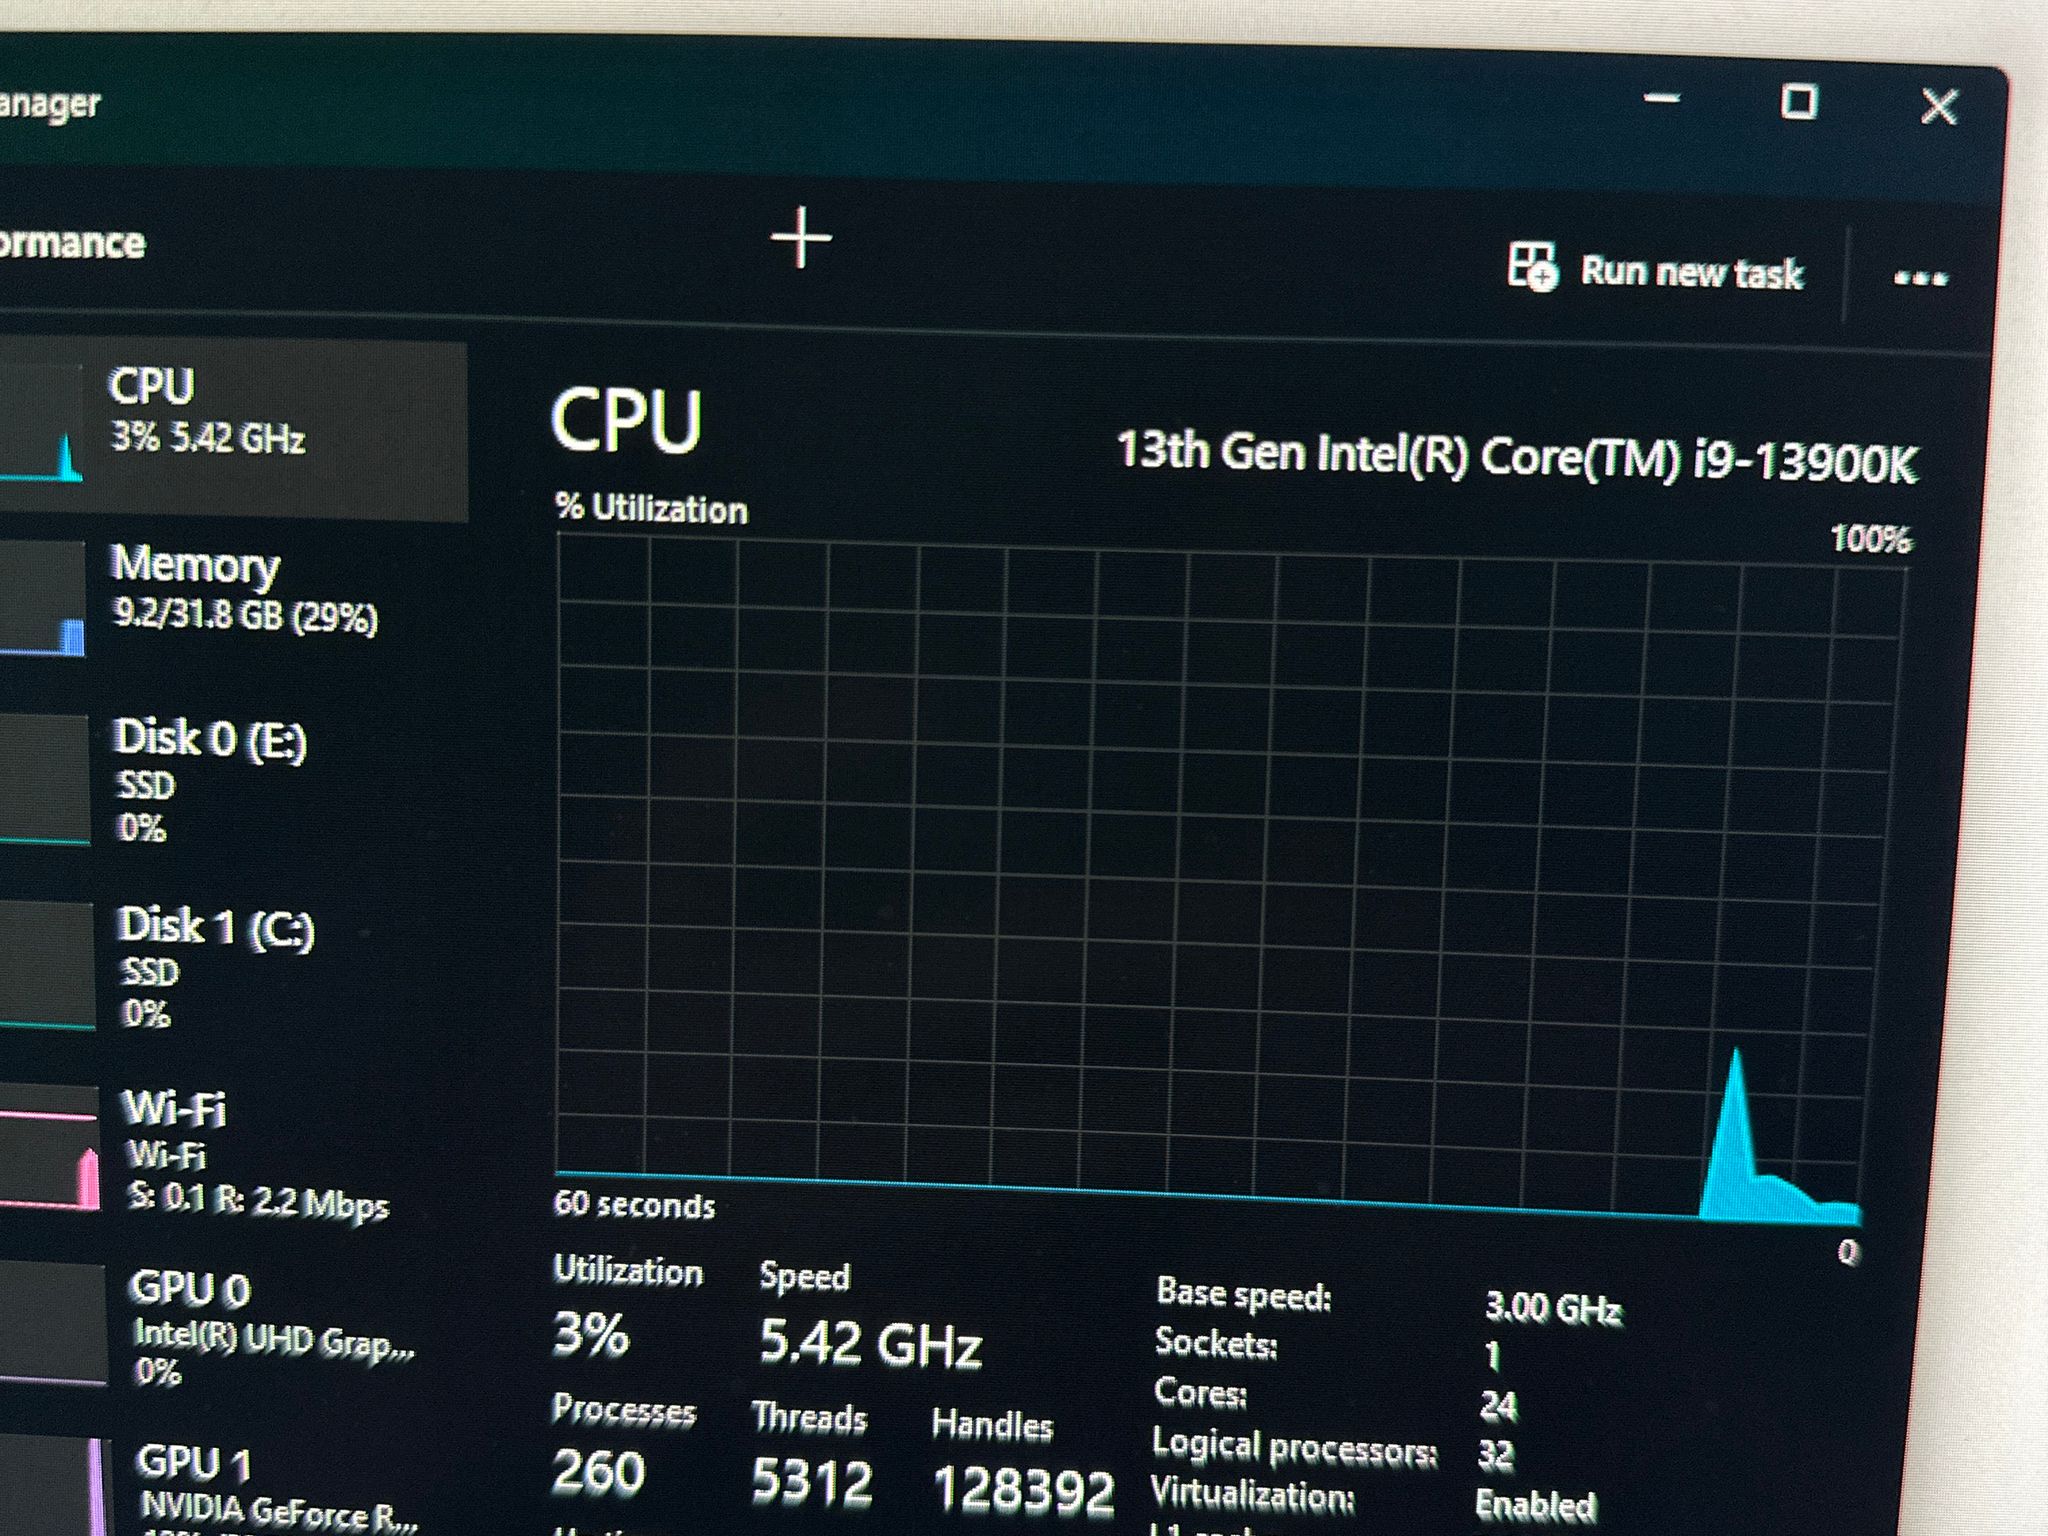Click the Run new task icon
Screen dimensions: 2048x1536
pyautogui.click(x=1532, y=266)
